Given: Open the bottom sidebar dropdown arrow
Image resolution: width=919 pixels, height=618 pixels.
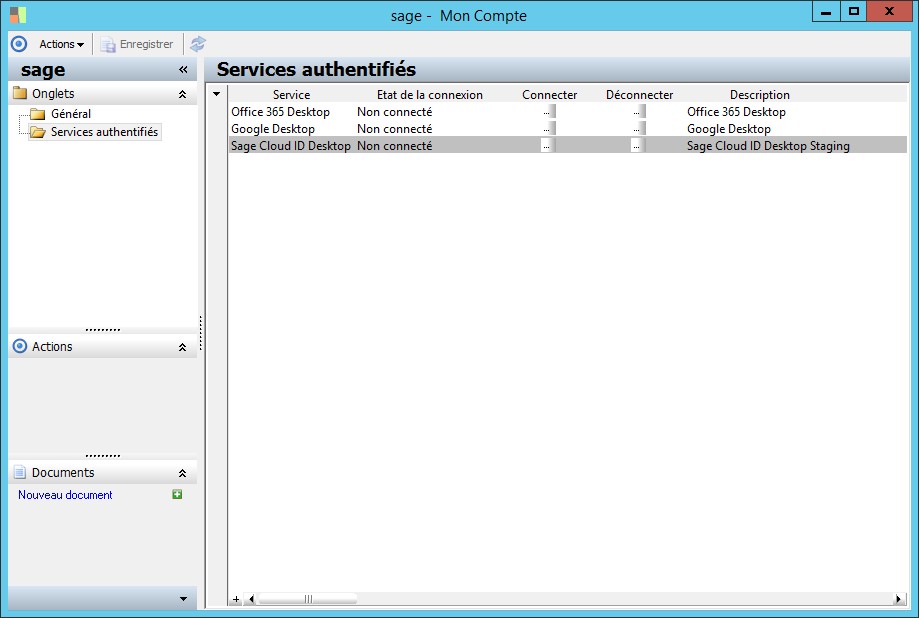Looking at the screenshot, I should [x=183, y=599].
